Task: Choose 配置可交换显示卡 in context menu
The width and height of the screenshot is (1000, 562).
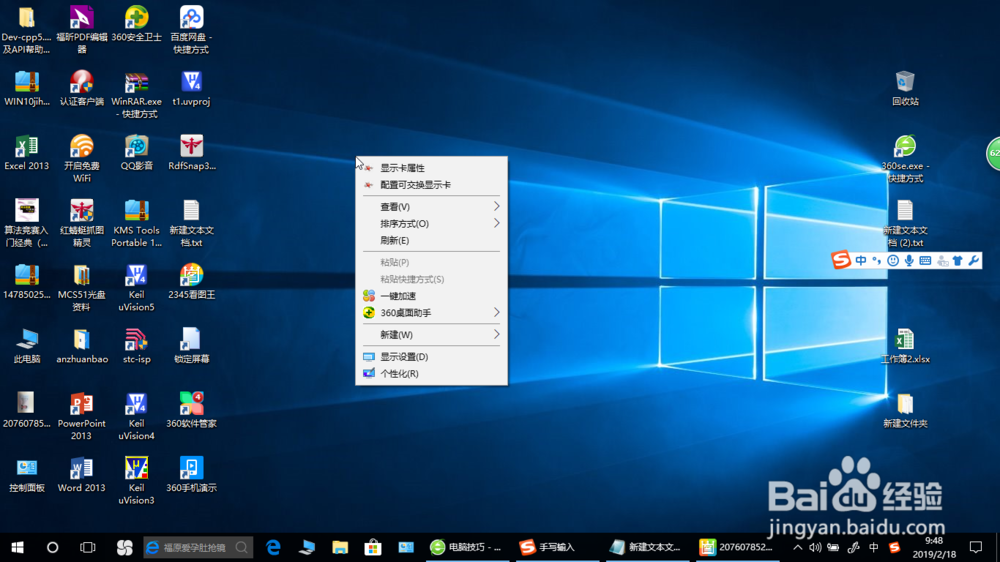Action: [432, 185]
